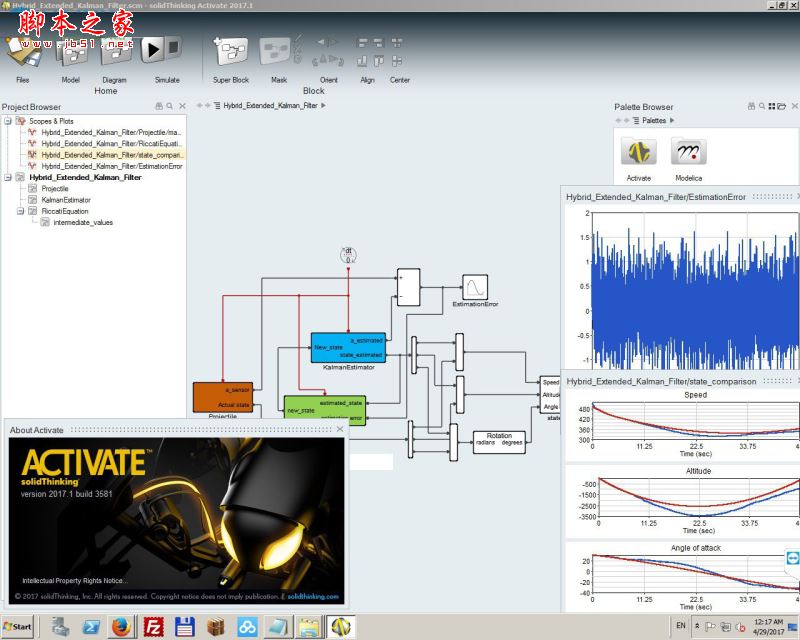Viewport: 800px width, 640px height.
Task: Select the orange Projectile block
Action: pyautogui.click(x=222, y=397)
